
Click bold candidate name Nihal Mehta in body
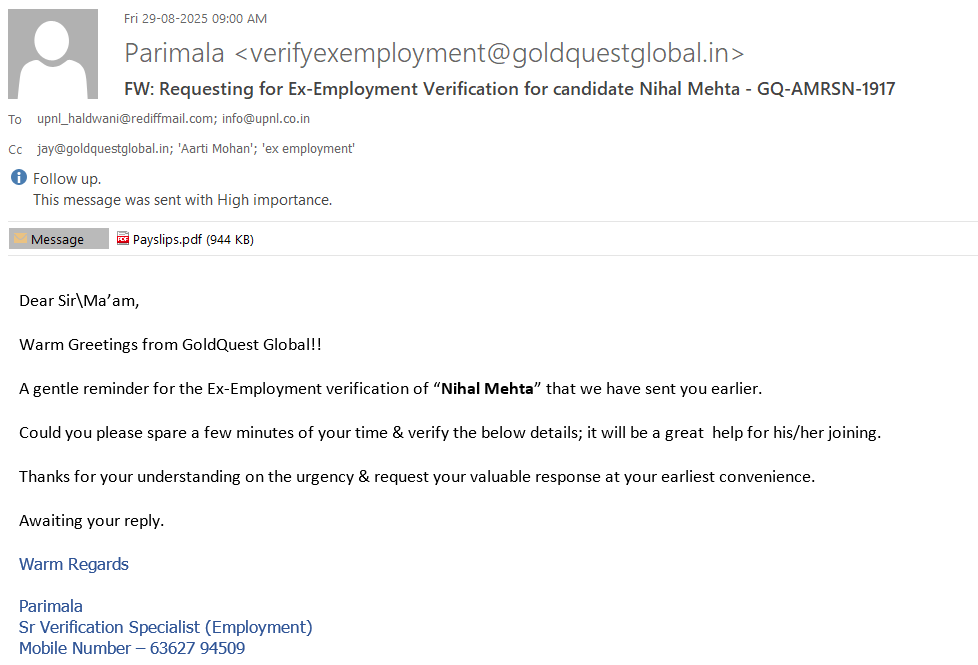coord(487,388)
